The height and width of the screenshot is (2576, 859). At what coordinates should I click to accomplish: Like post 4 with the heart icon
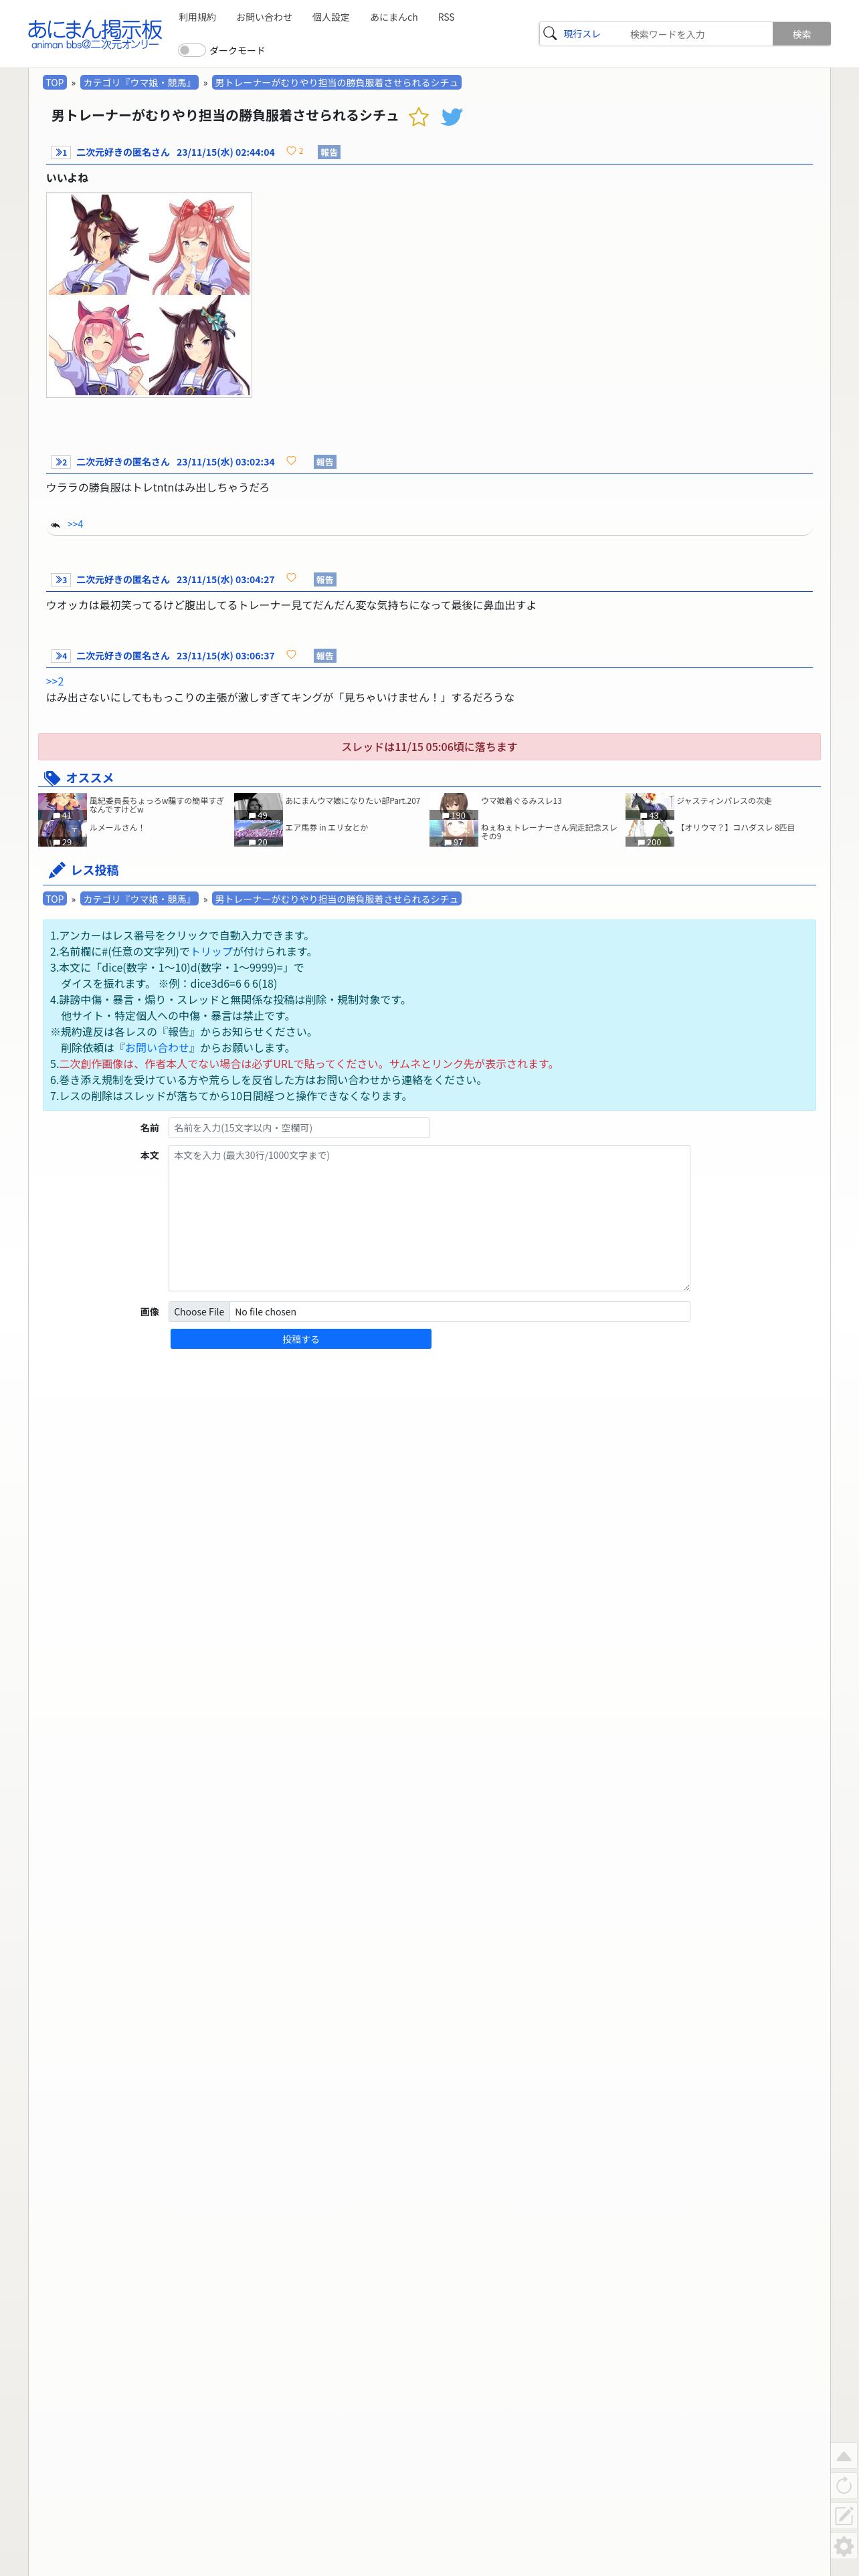tap(291, 655)
